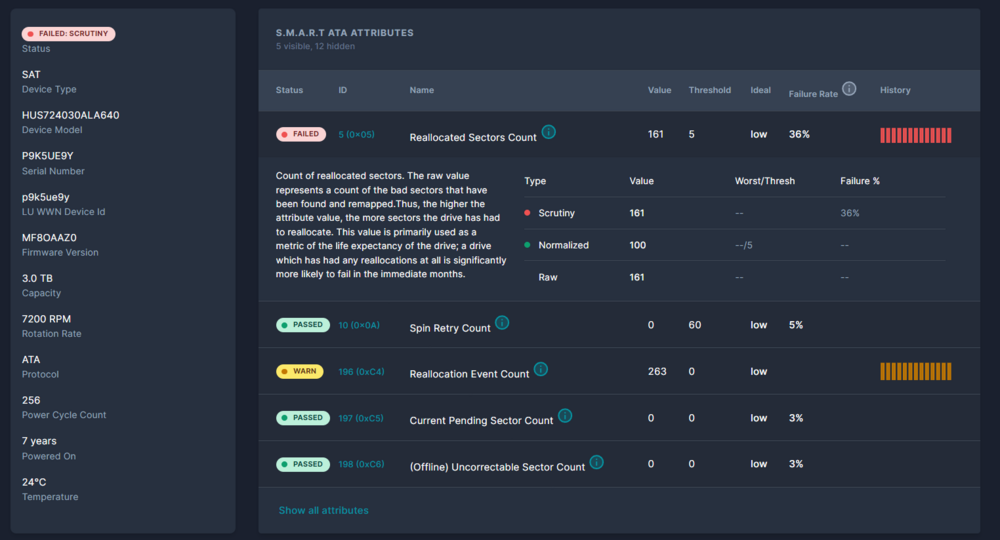Click the History column header
The image size is (1000, 540).
(x=895, y=90)
